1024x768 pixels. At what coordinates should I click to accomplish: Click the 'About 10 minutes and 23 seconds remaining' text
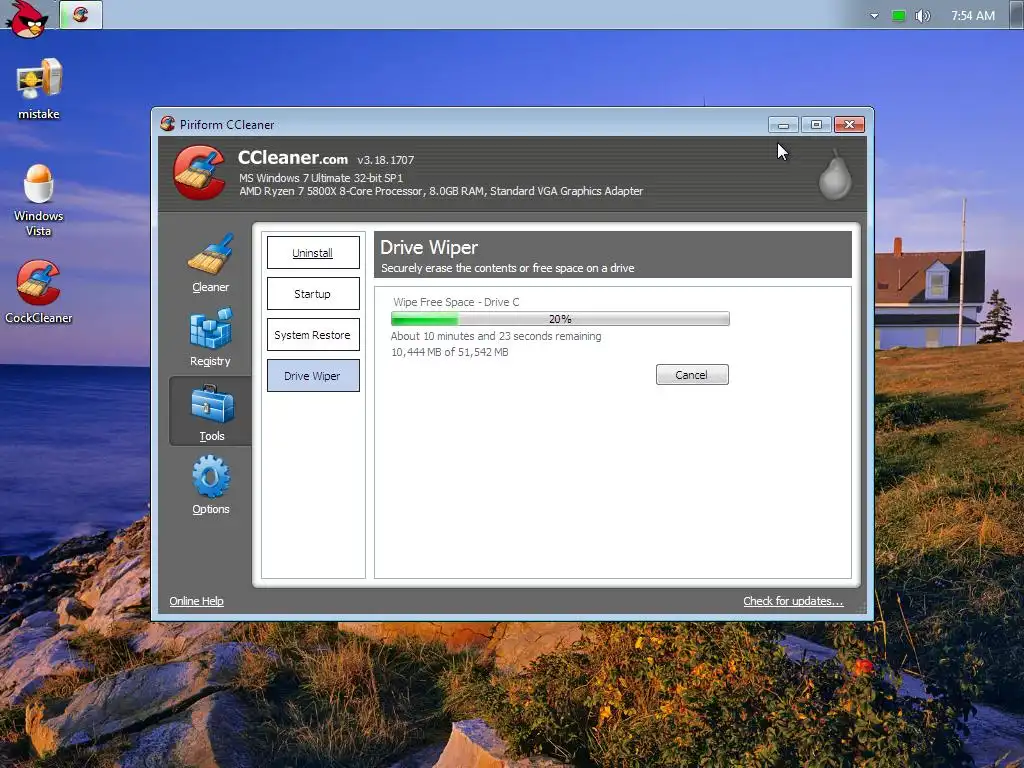(x=496, y=336)
